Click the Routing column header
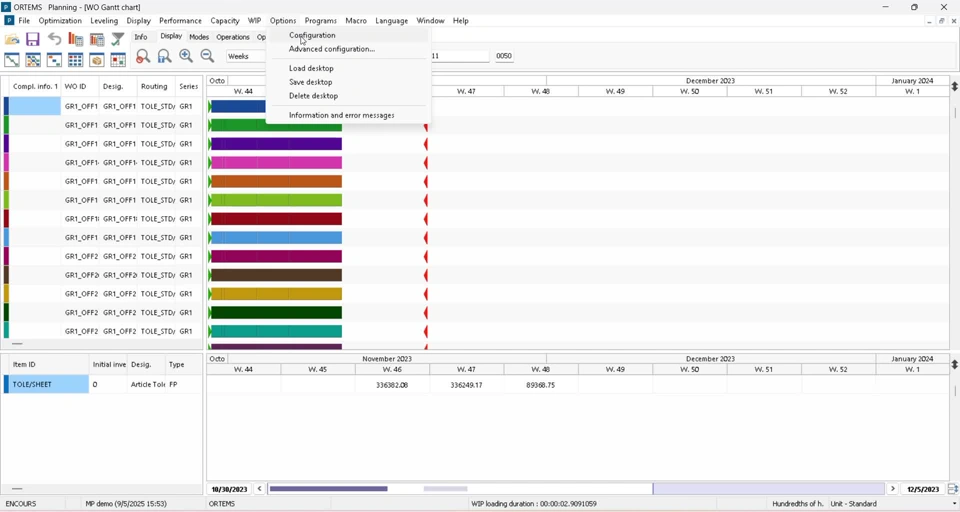Viewport: 960px width, 512px height. (156, 86)
